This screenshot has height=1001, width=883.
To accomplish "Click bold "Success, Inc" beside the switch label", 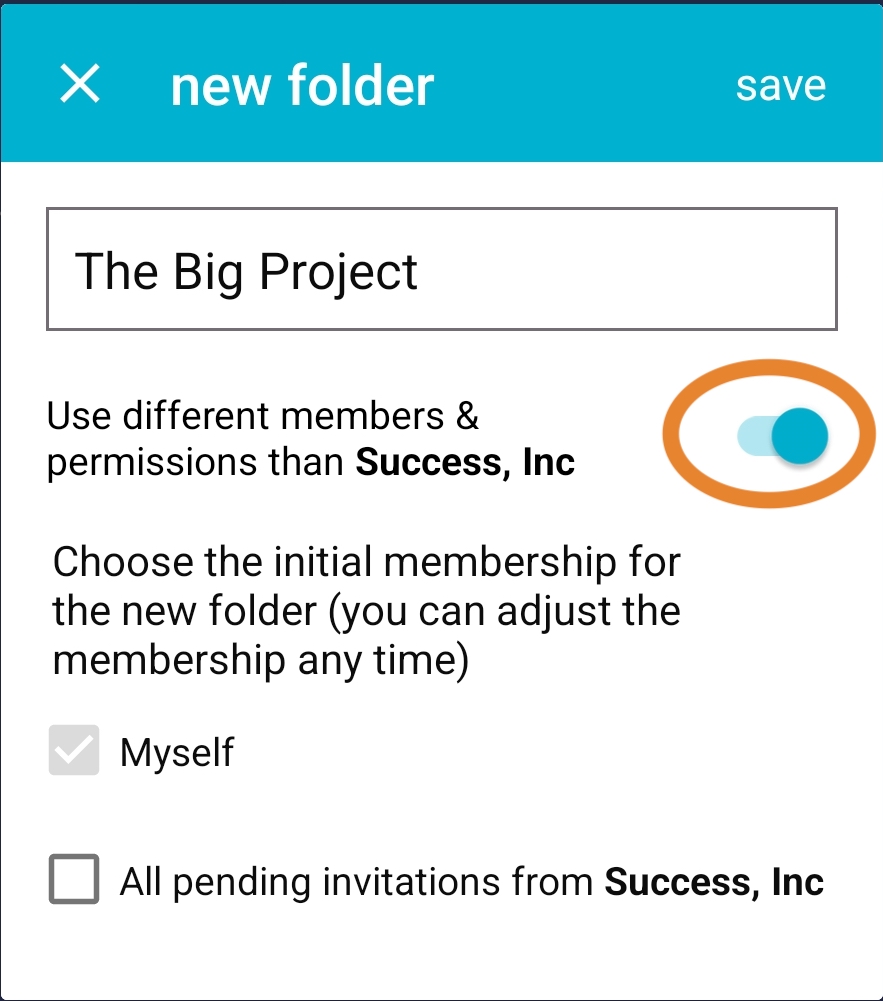I will click(x=466, y=463).
